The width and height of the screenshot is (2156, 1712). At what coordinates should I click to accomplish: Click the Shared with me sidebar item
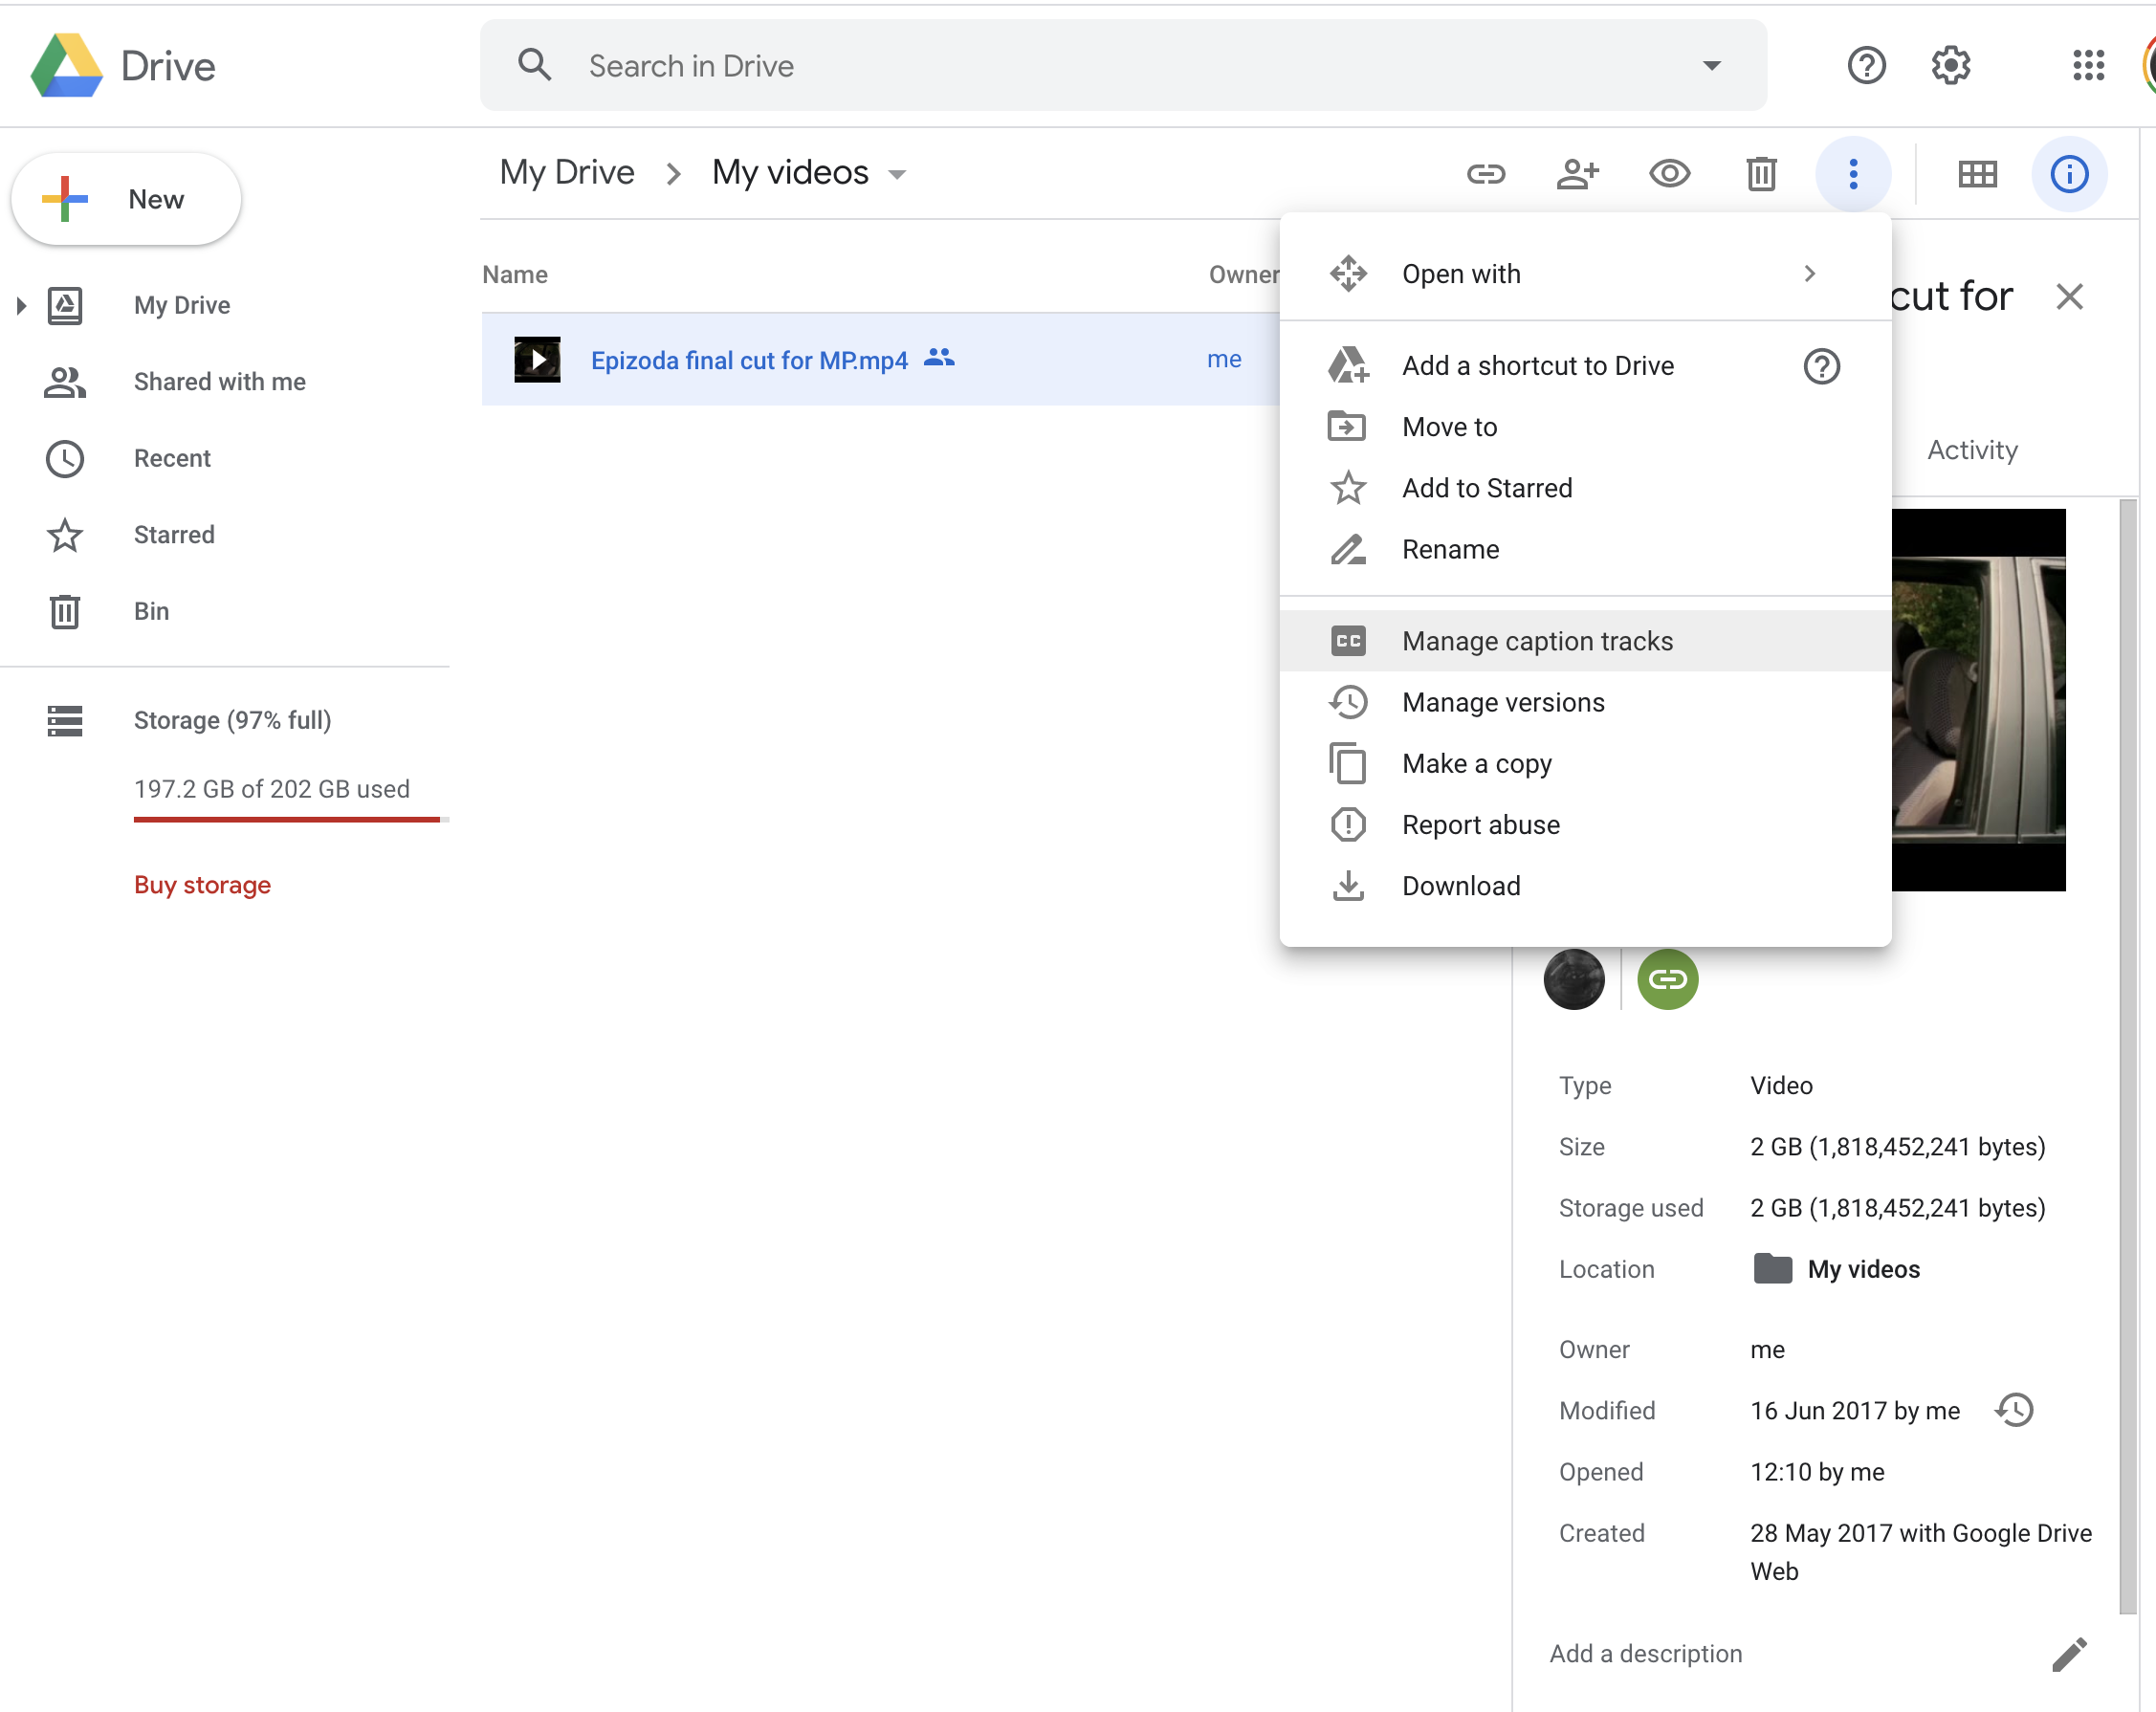(219, 382)
